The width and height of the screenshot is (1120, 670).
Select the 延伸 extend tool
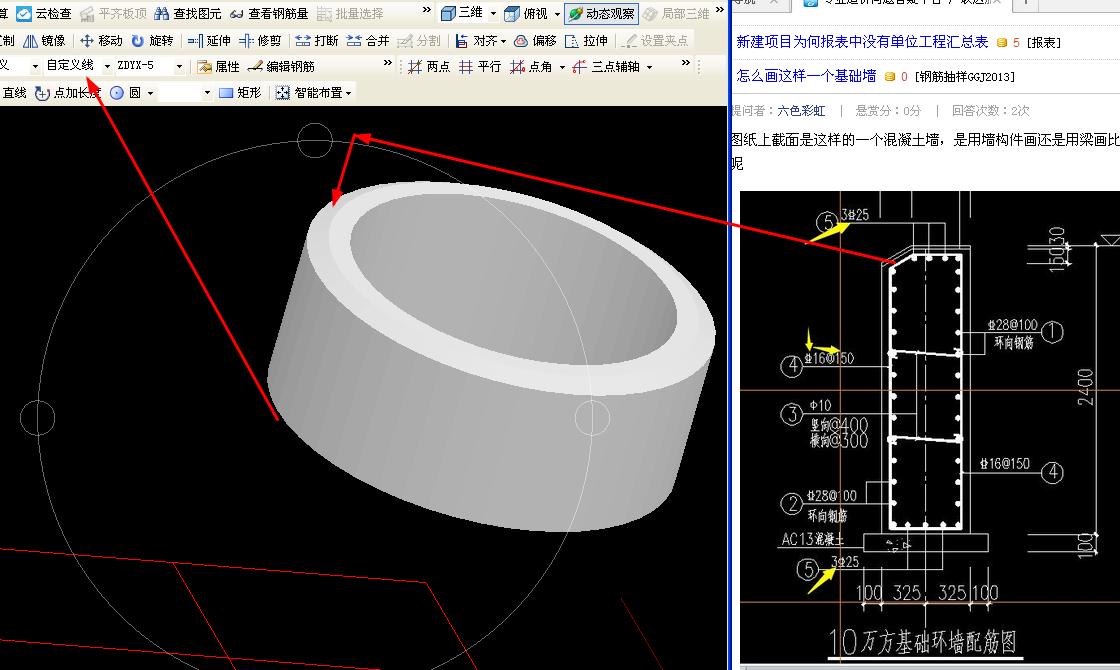click(209, 41)
